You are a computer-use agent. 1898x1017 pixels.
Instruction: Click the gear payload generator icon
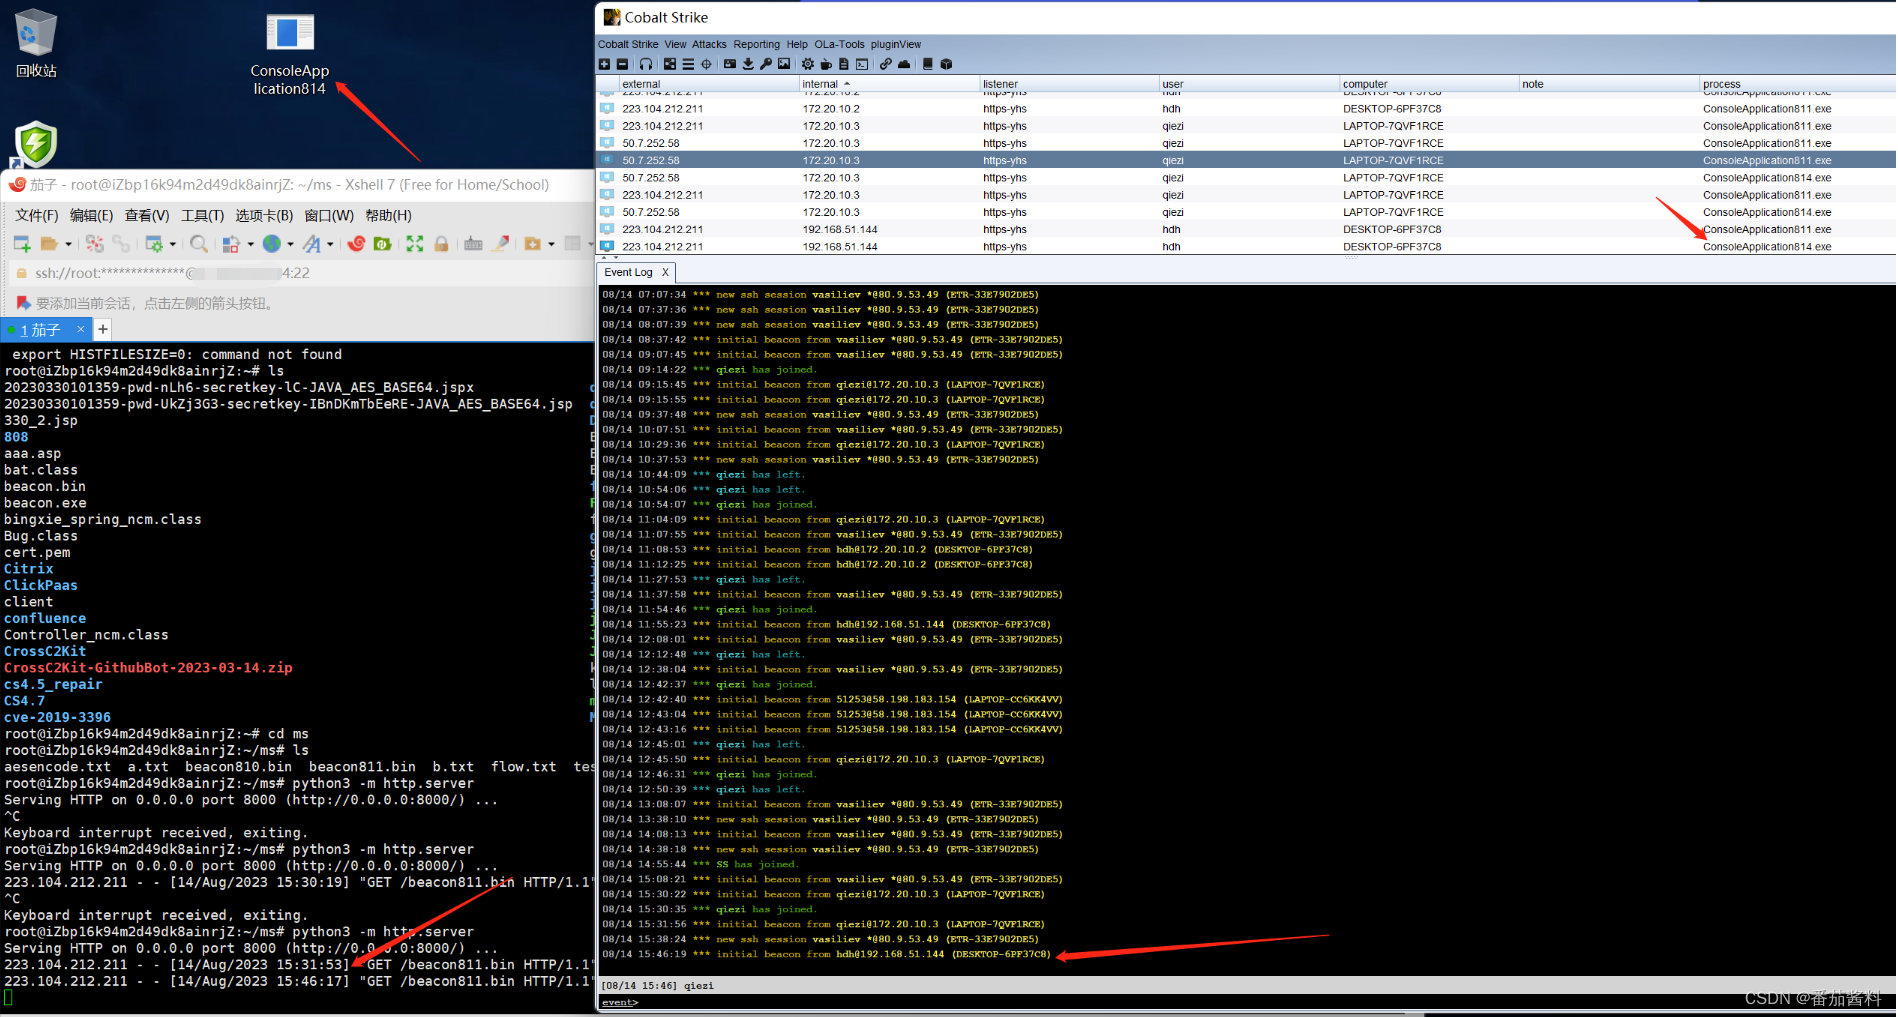808,64
